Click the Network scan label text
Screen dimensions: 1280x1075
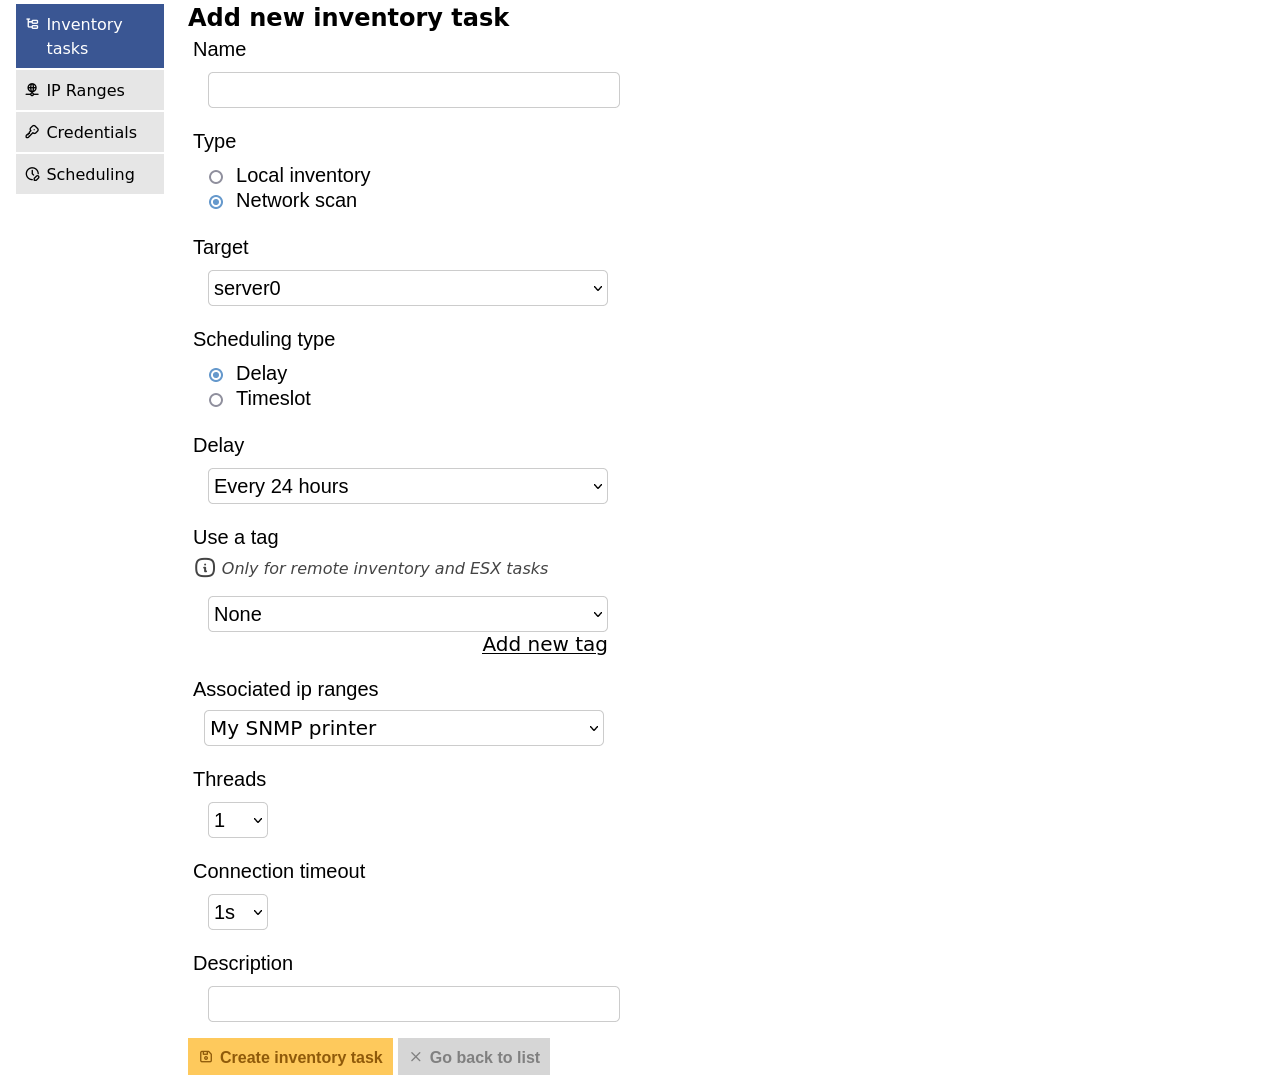pyautogui.click(x=296, y=200)
